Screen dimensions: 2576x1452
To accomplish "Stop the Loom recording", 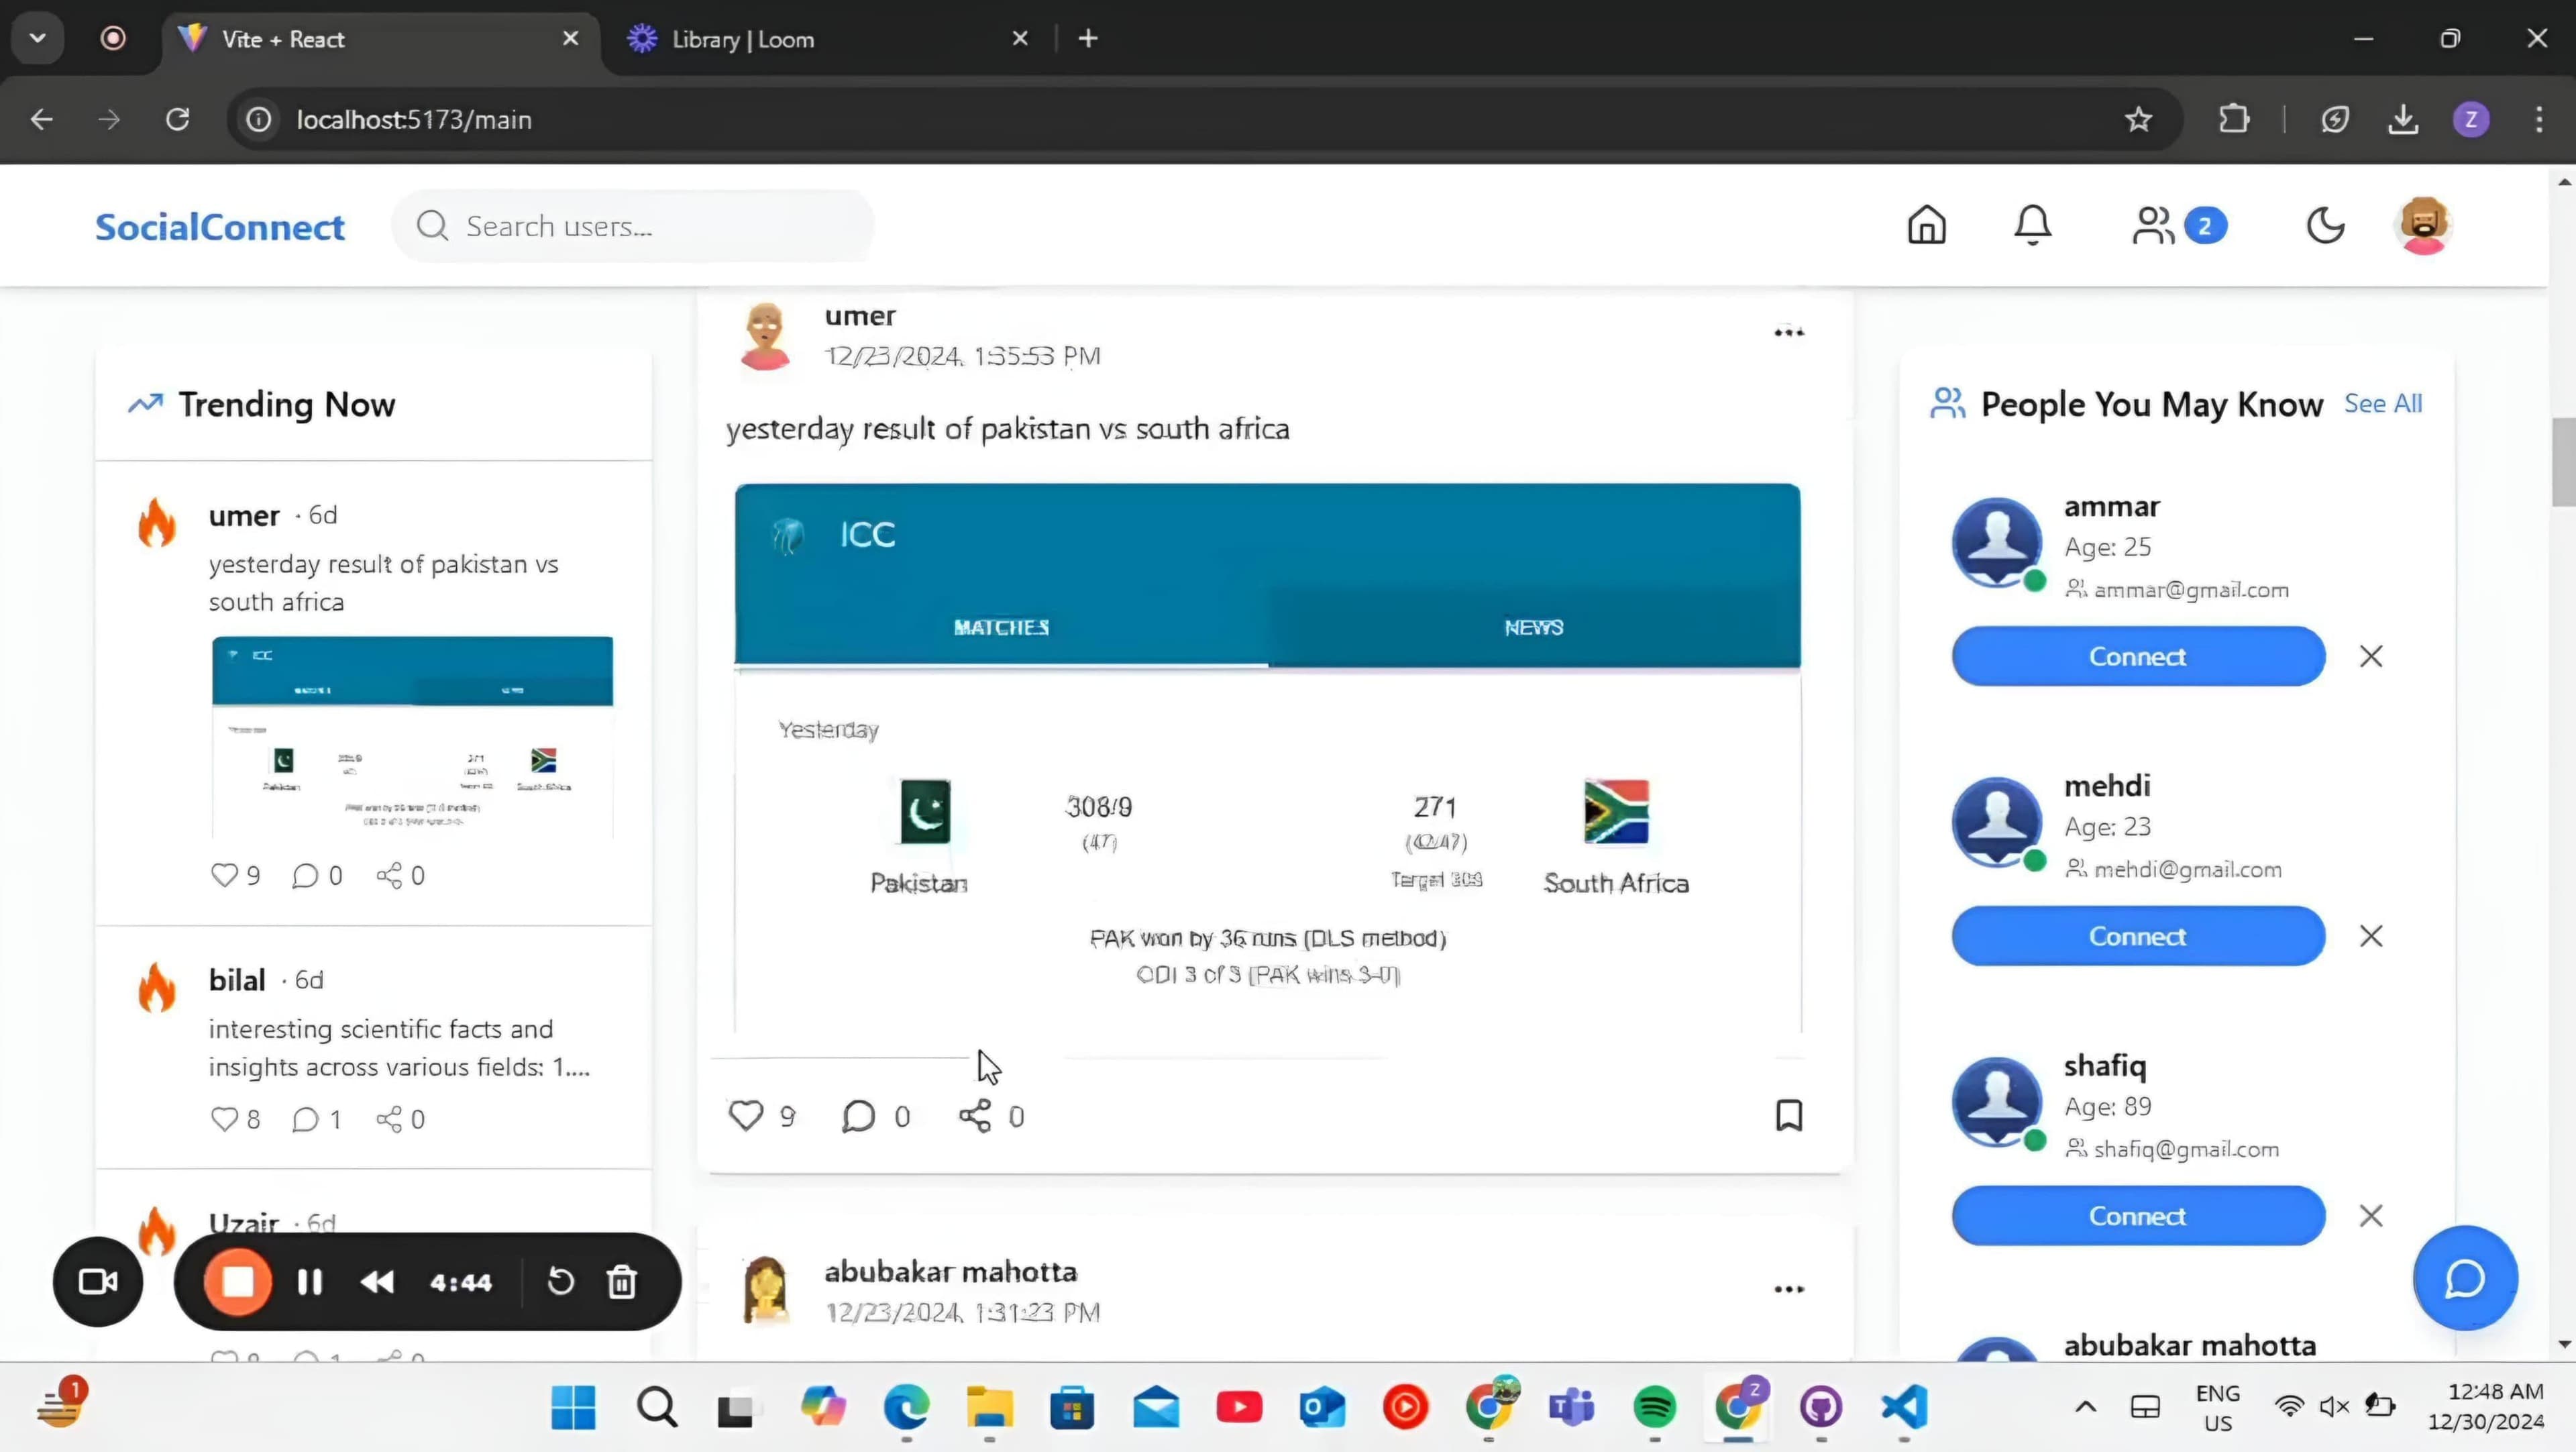I will click(238, 1282).
